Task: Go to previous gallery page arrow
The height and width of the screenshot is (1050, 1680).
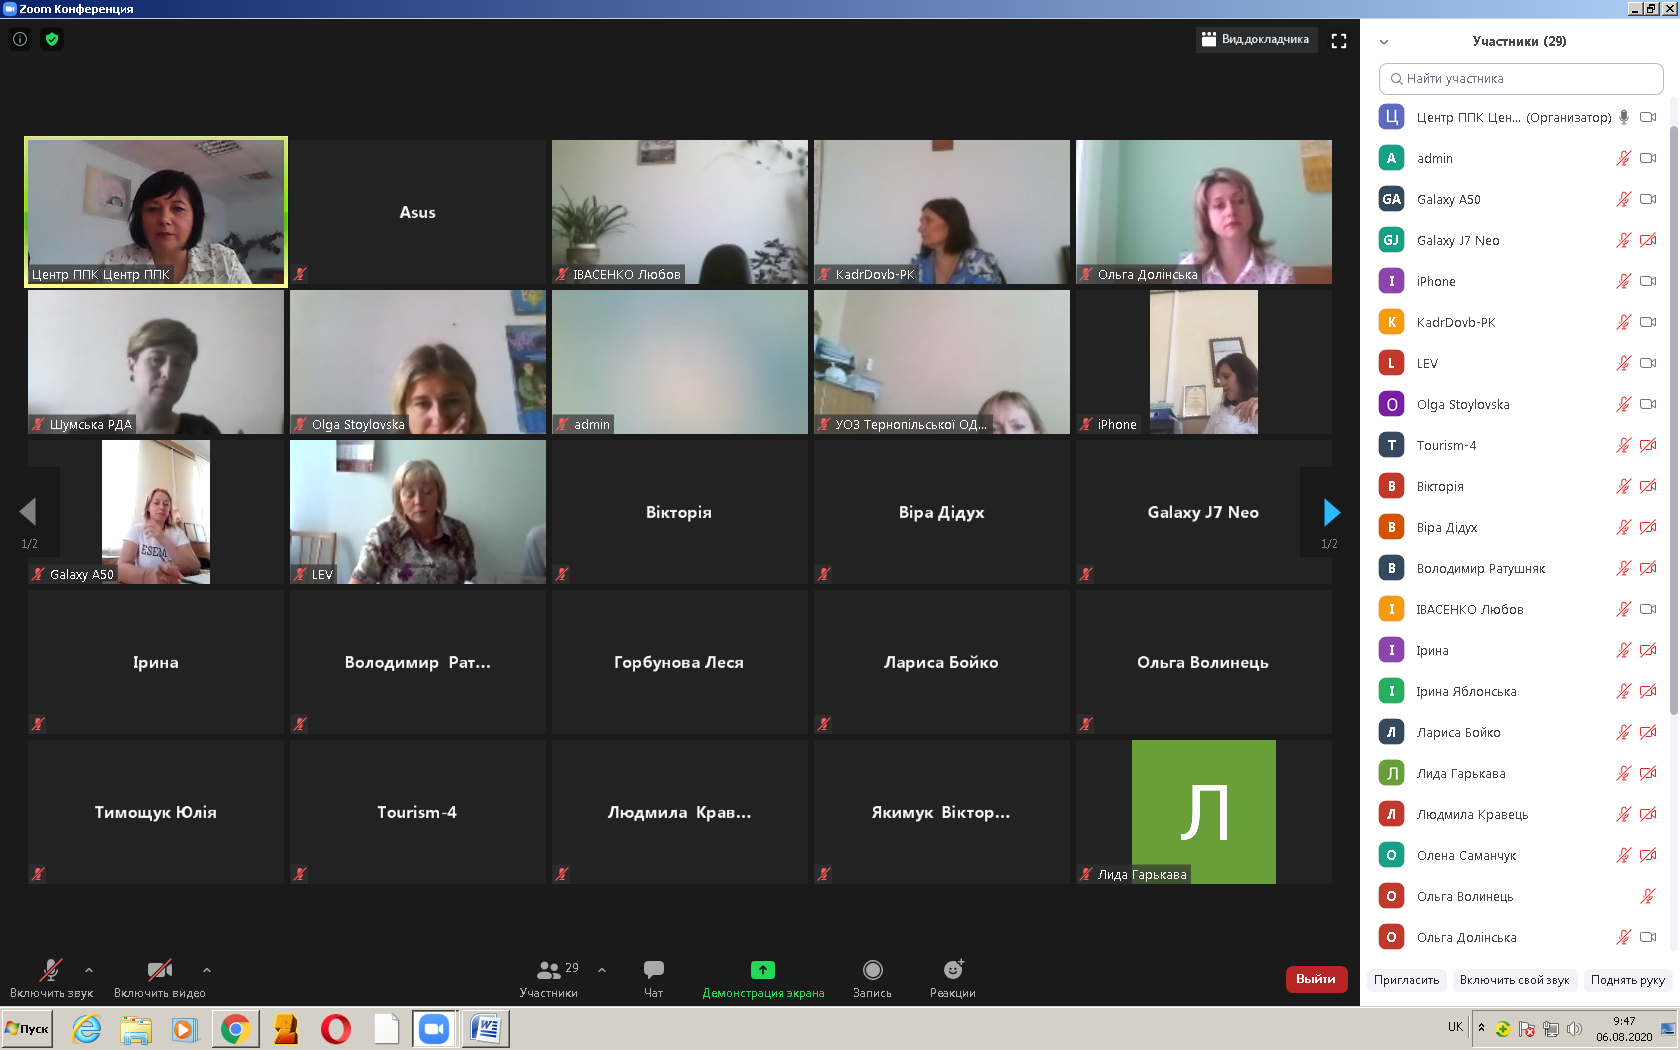Action: 28,512
